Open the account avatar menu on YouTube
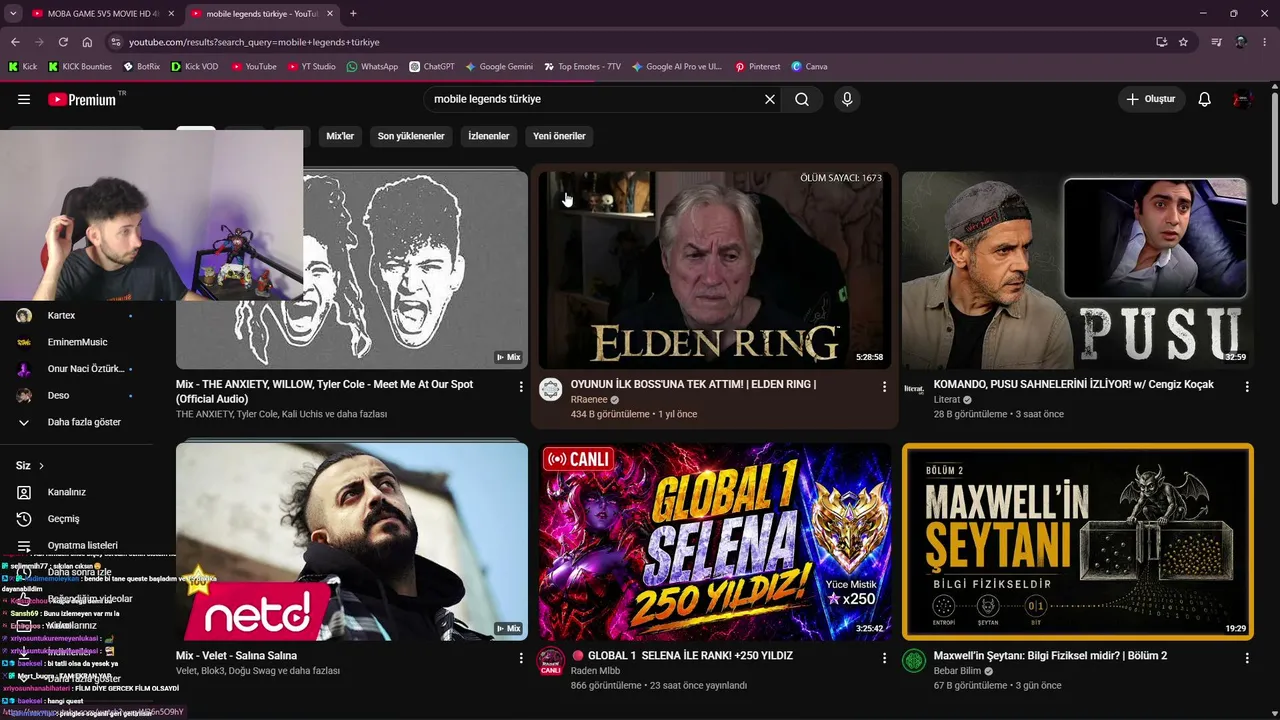1280x720 pixels. [1243, 99]
